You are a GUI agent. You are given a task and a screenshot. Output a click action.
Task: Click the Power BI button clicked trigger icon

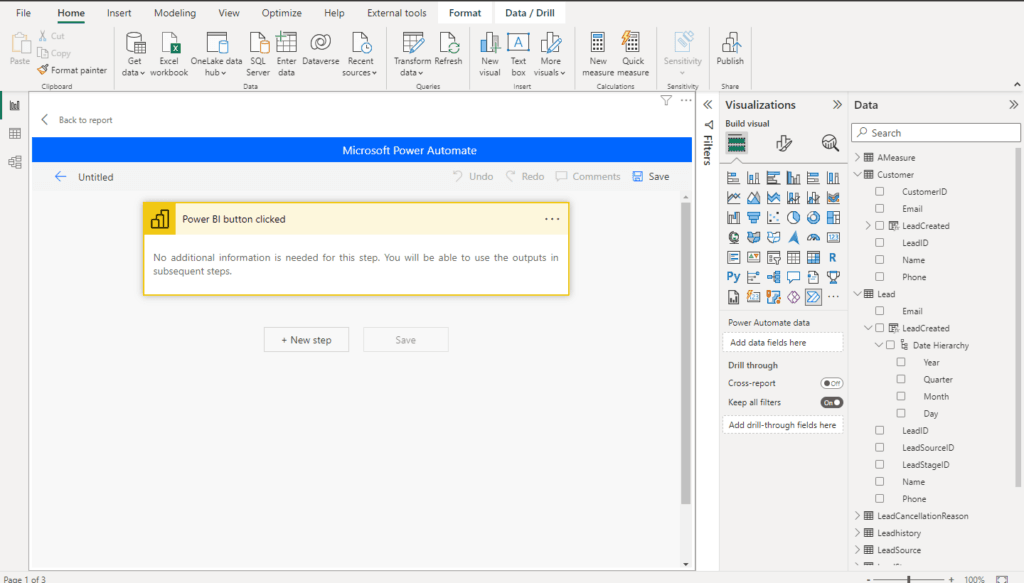pos(159,219)
